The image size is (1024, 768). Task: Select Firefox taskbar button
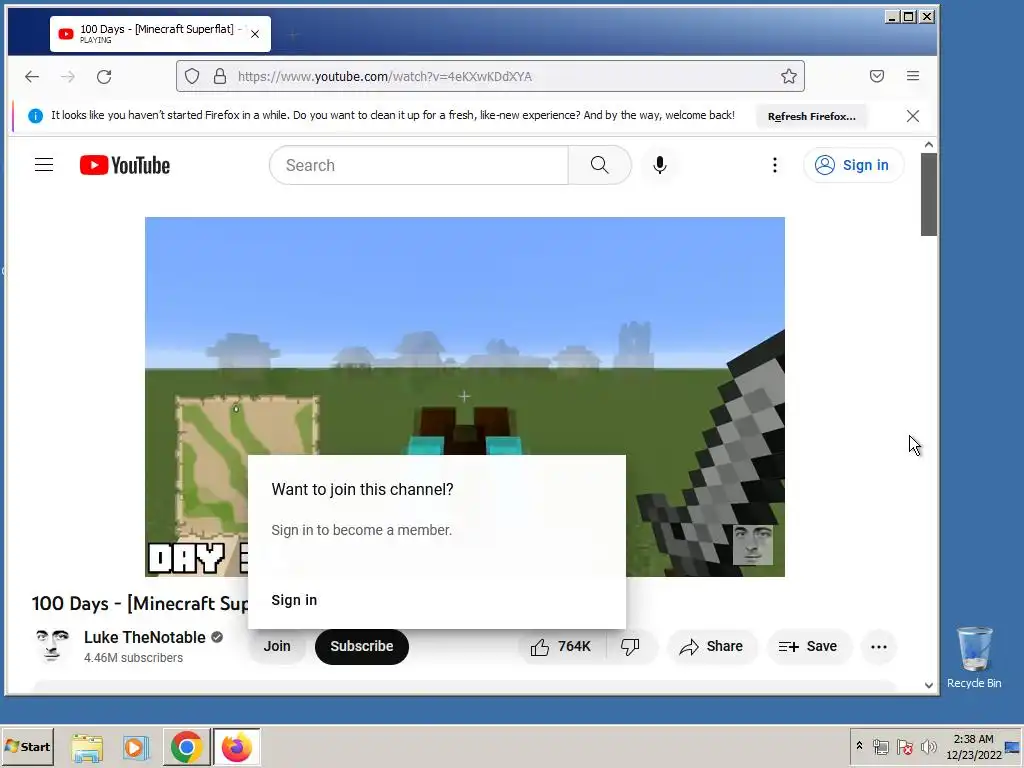click(236, 747)
